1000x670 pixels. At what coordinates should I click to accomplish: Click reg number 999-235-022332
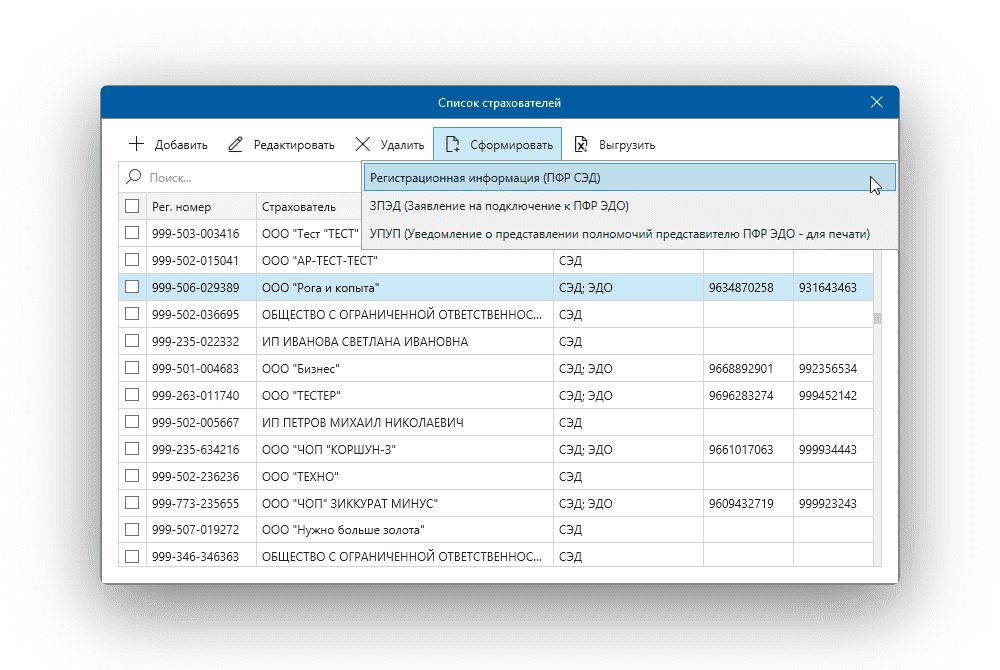click(195, 341)
